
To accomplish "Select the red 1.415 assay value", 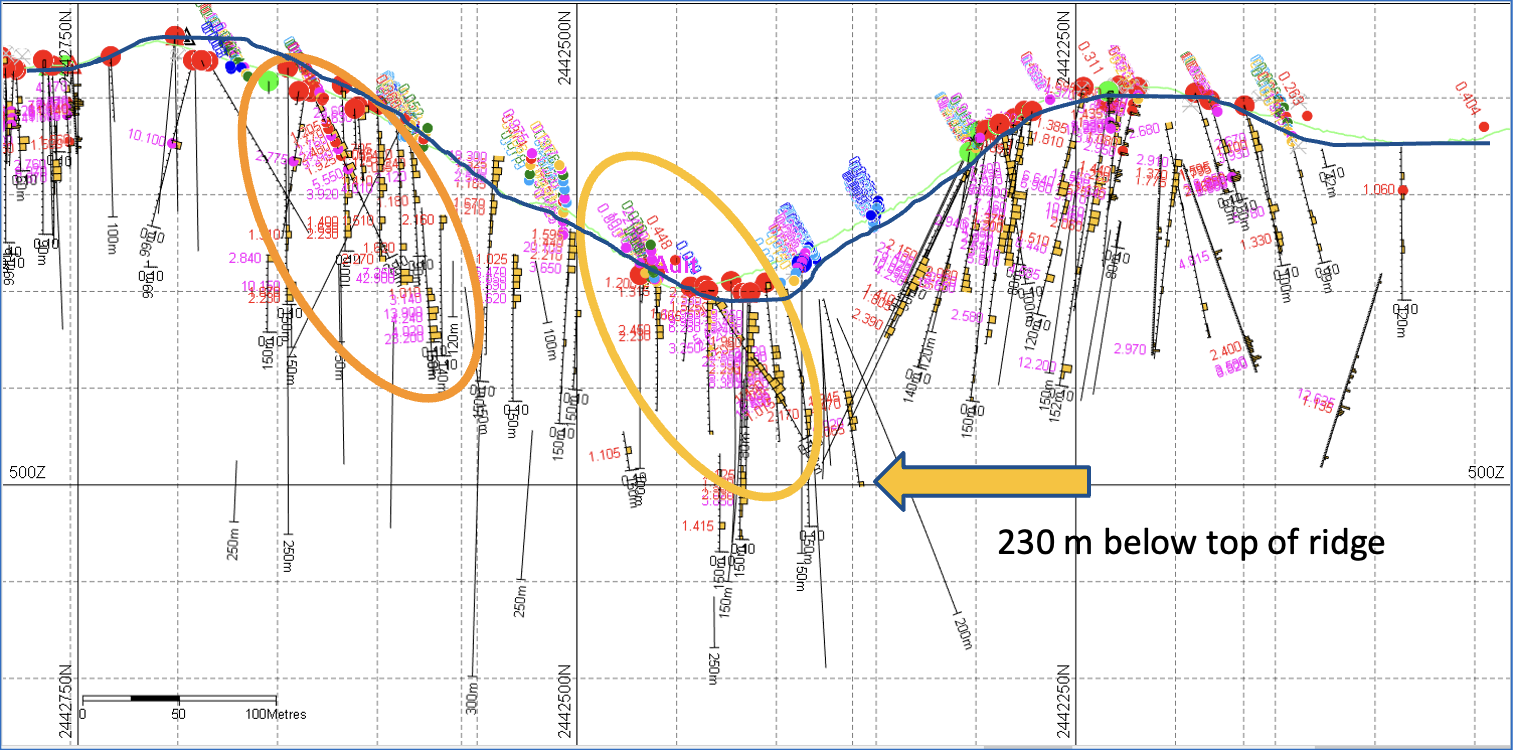I will pyautogui.click(x=697, y=526).
